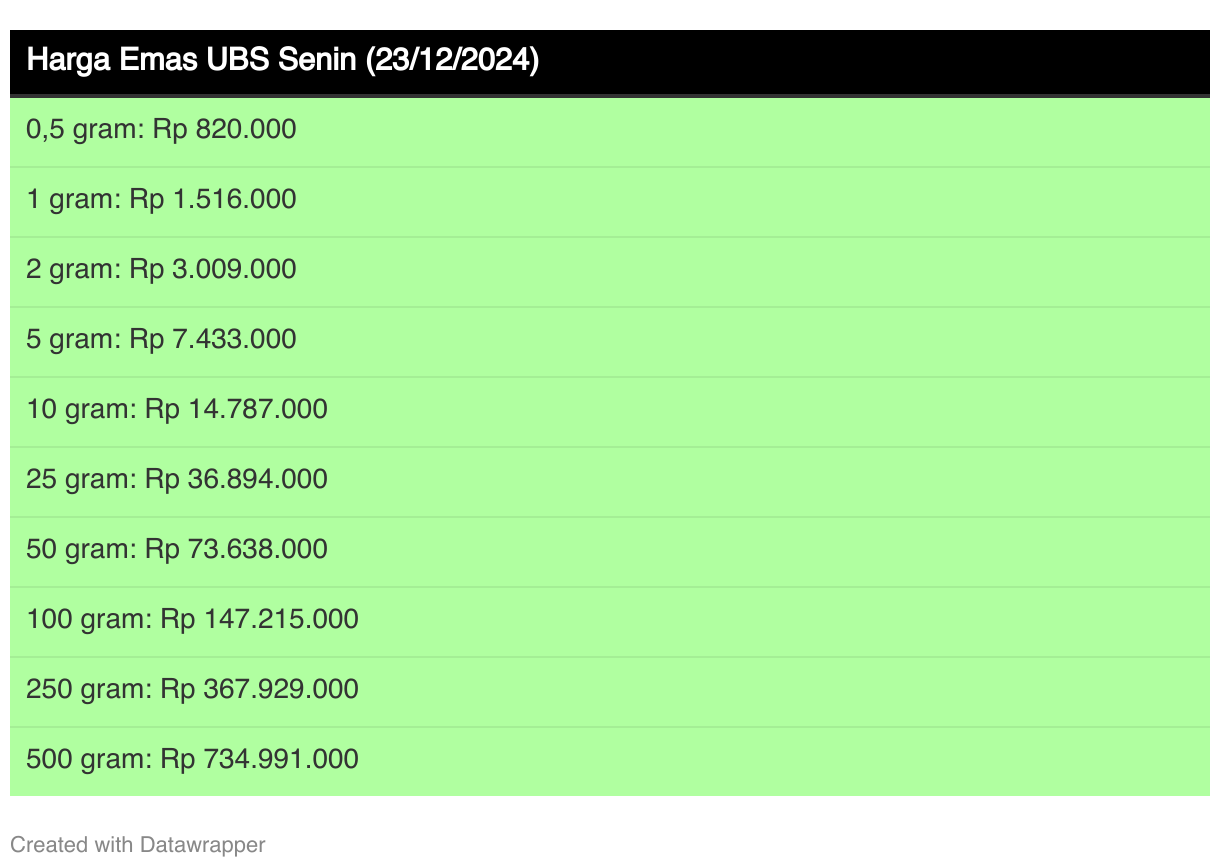Select the 10 gram Rp 14.787.000 row
Image resolution: width=1220 pixels, height=868 pixels.
pyautogui.click(x=610, y=411)
